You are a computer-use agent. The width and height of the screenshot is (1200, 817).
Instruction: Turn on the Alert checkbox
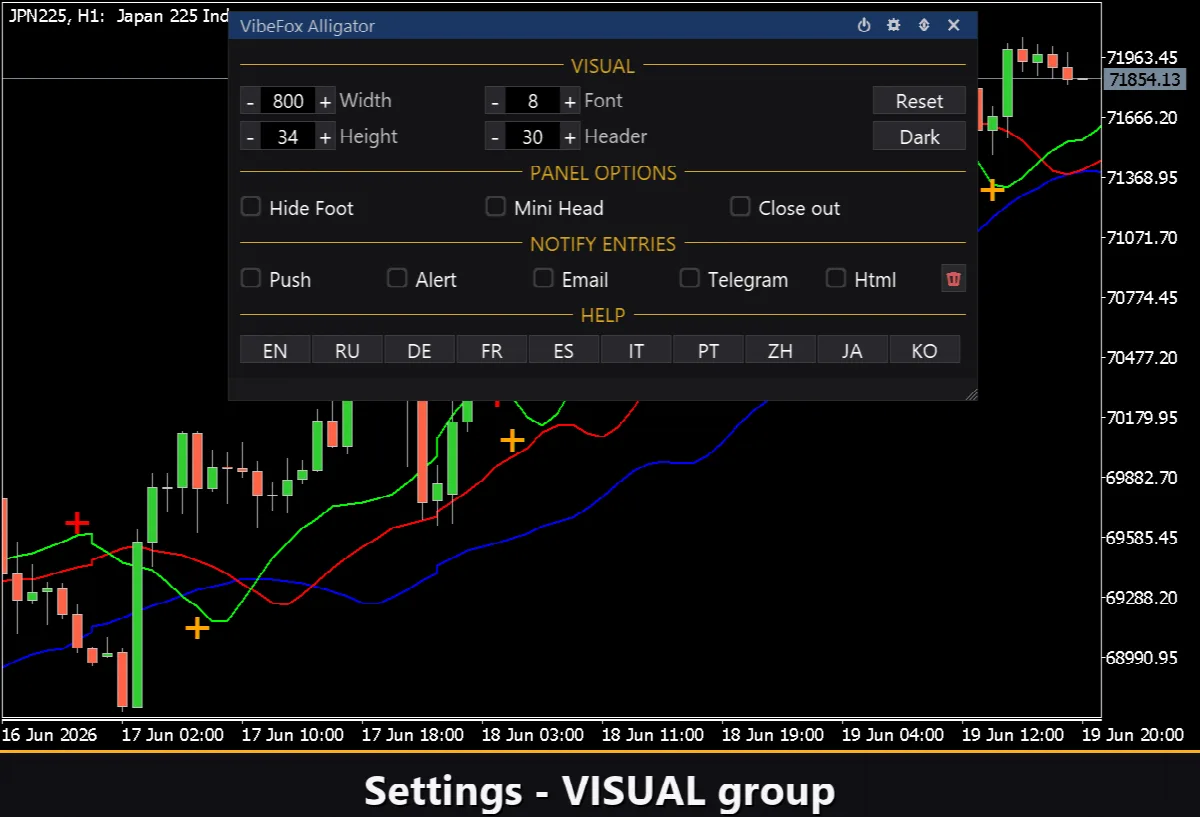[x=397, y=279]
